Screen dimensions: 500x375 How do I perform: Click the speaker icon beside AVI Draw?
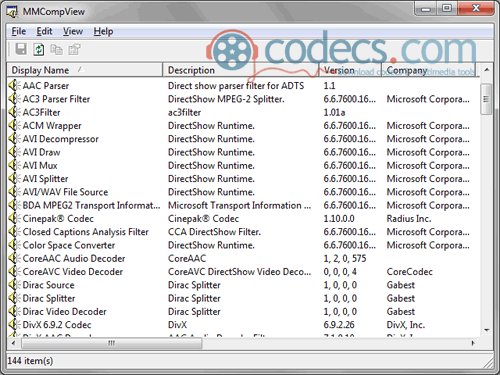point(14,152)
